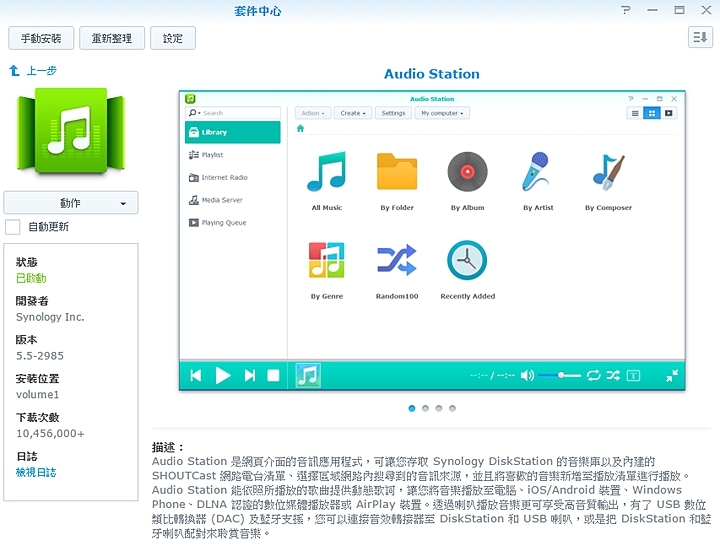This screenshot has height=546, width=720.
Task: Click the volume slider handle
Action: tap(561, 376)
